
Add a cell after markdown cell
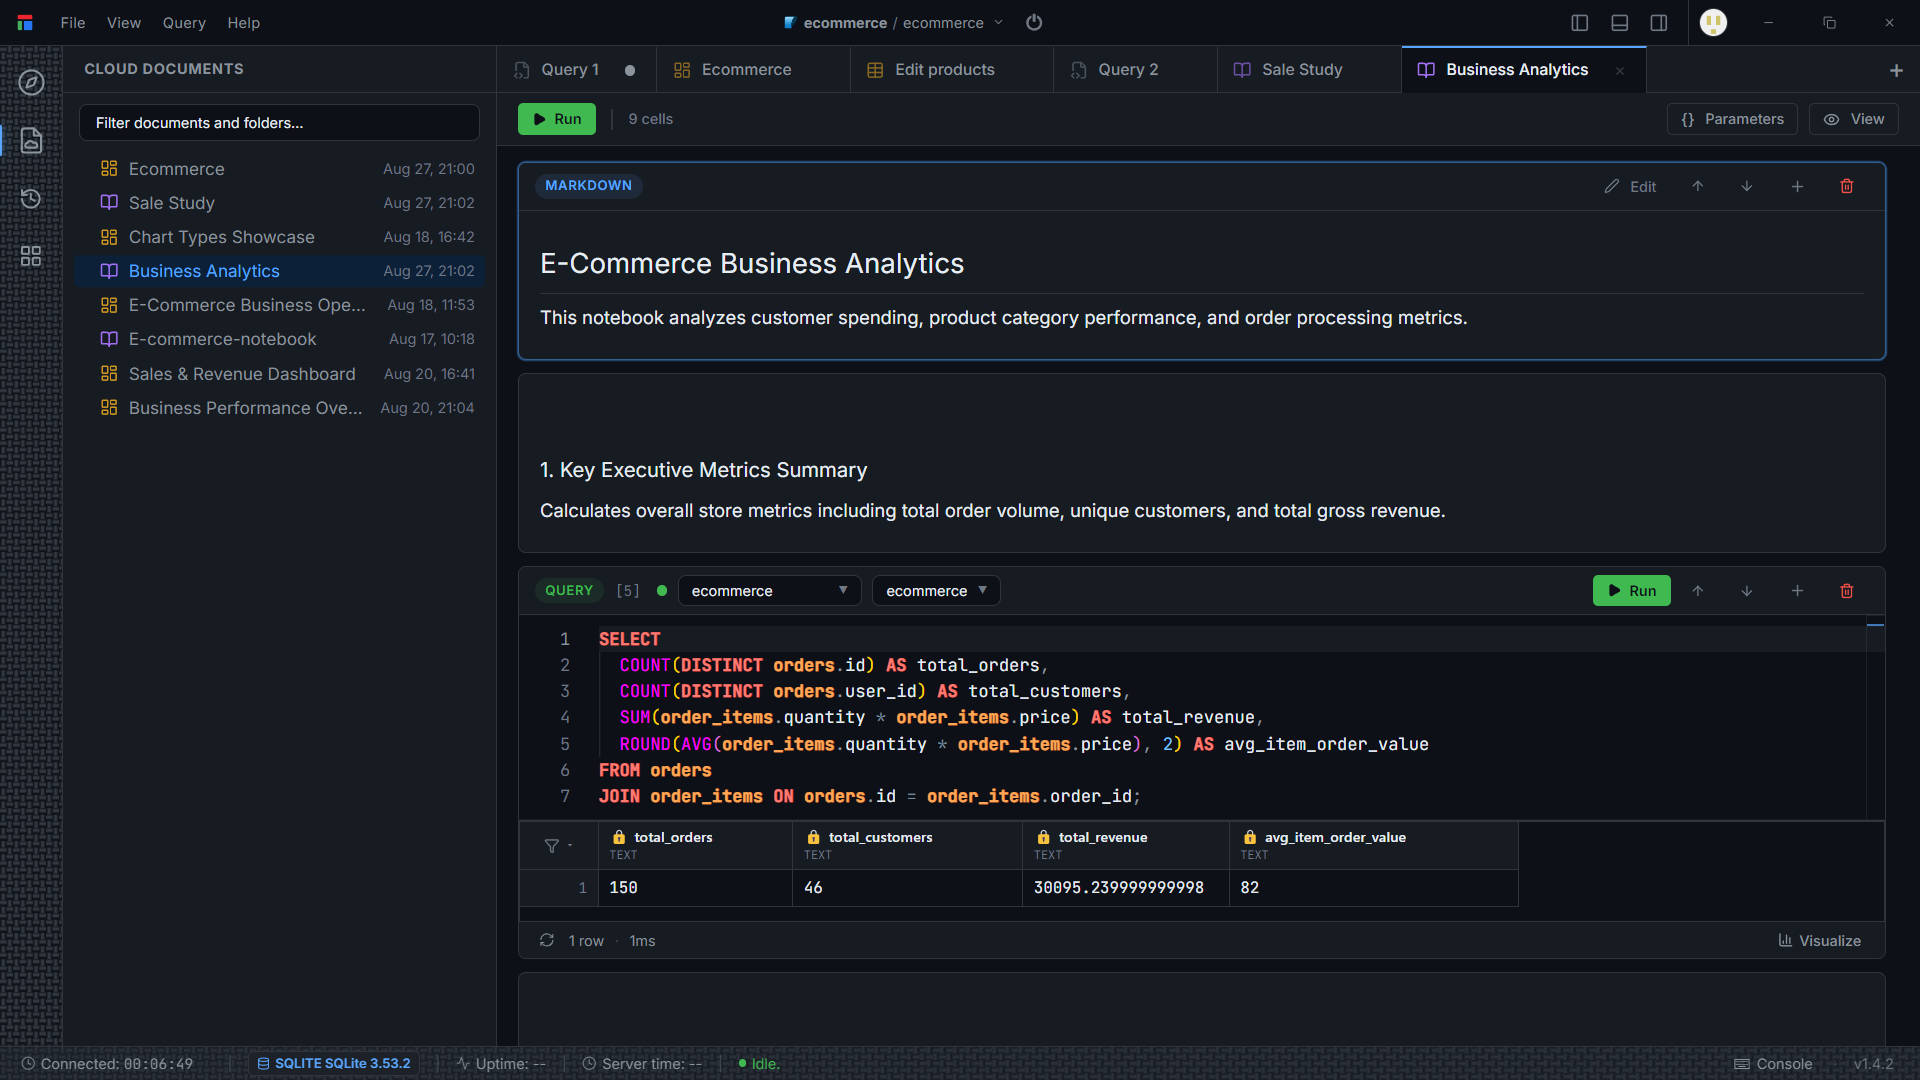click(1797, 186)
